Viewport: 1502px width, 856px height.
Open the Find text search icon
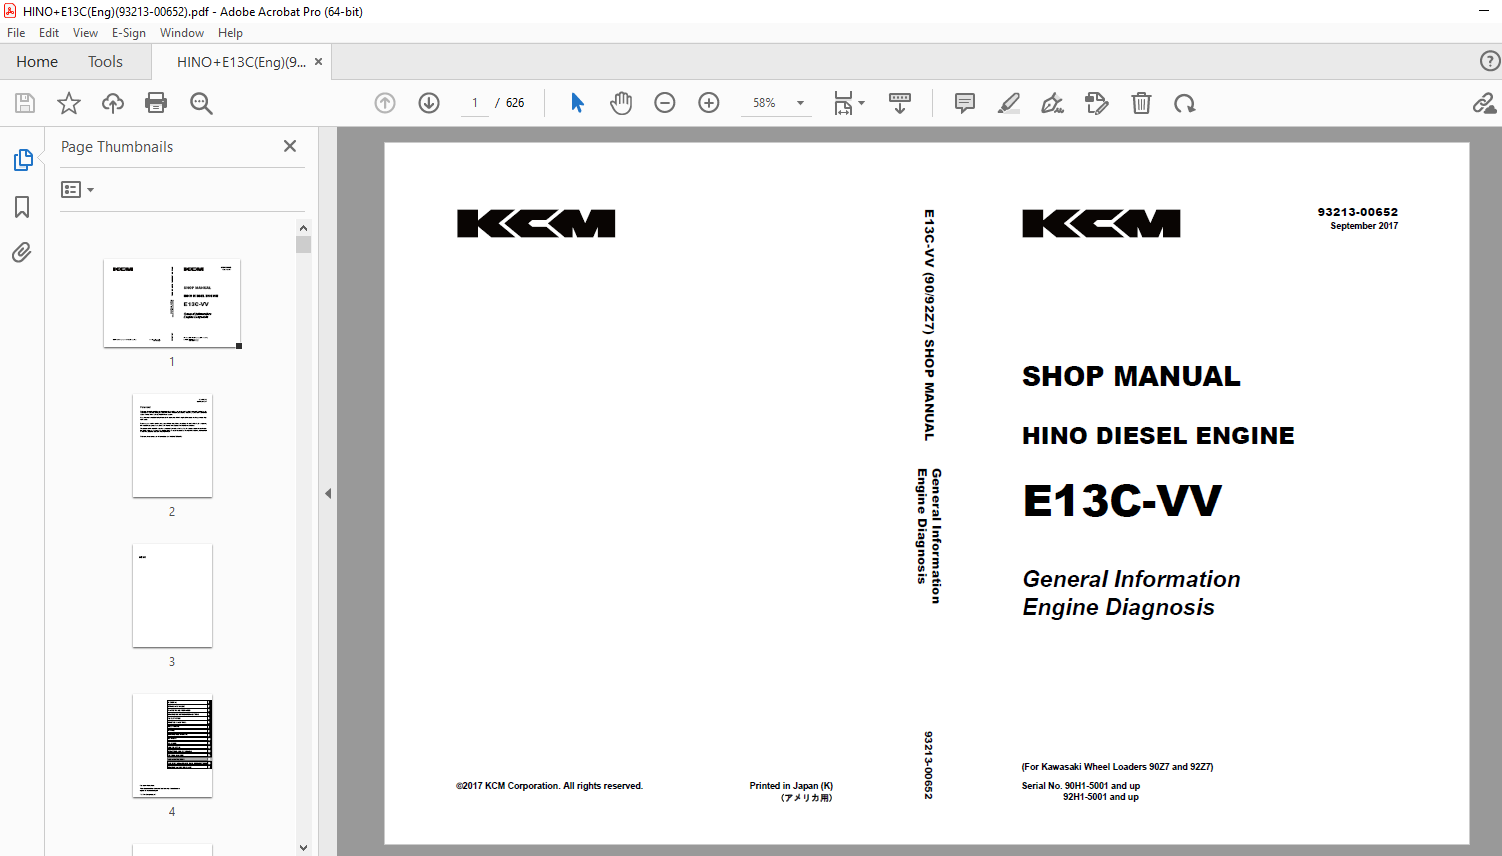click(201, 103)
